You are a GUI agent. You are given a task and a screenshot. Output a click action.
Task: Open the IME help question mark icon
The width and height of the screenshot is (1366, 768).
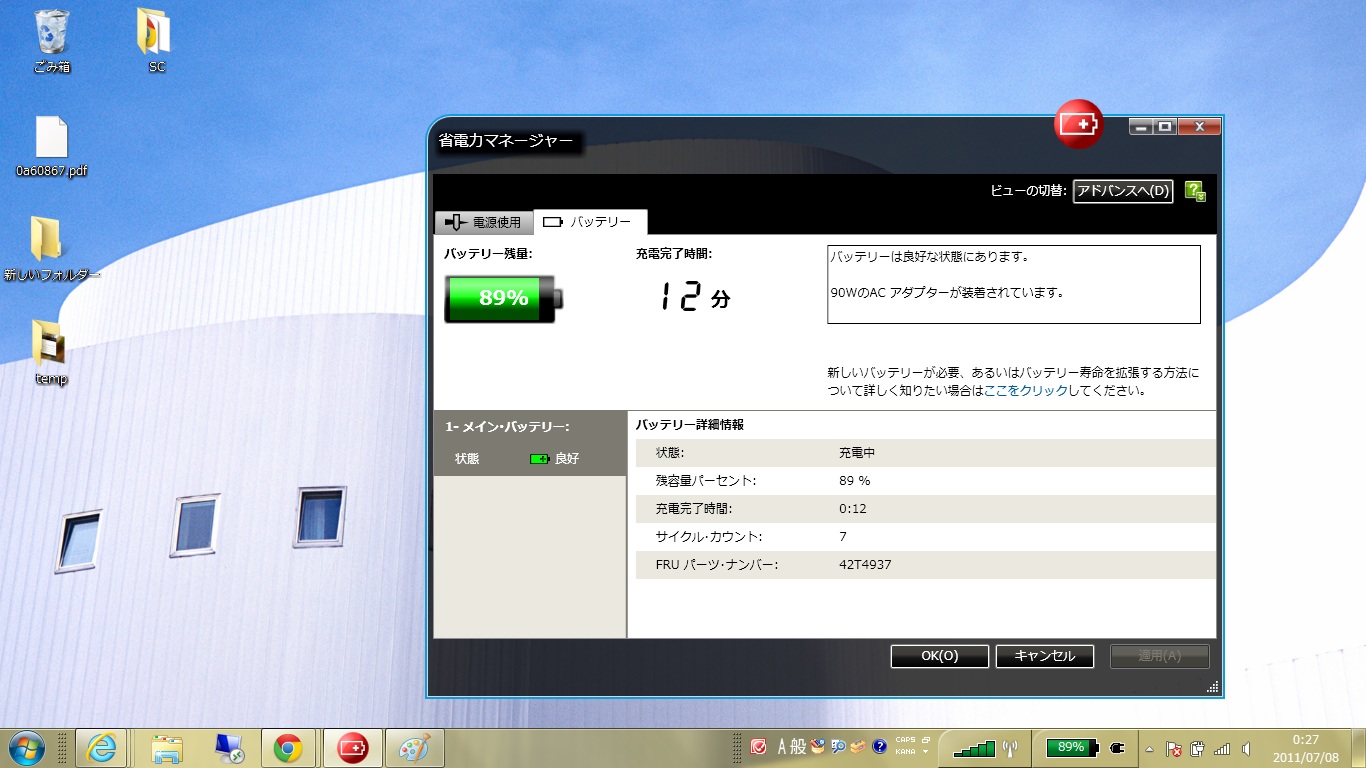[x=880, y=746]
